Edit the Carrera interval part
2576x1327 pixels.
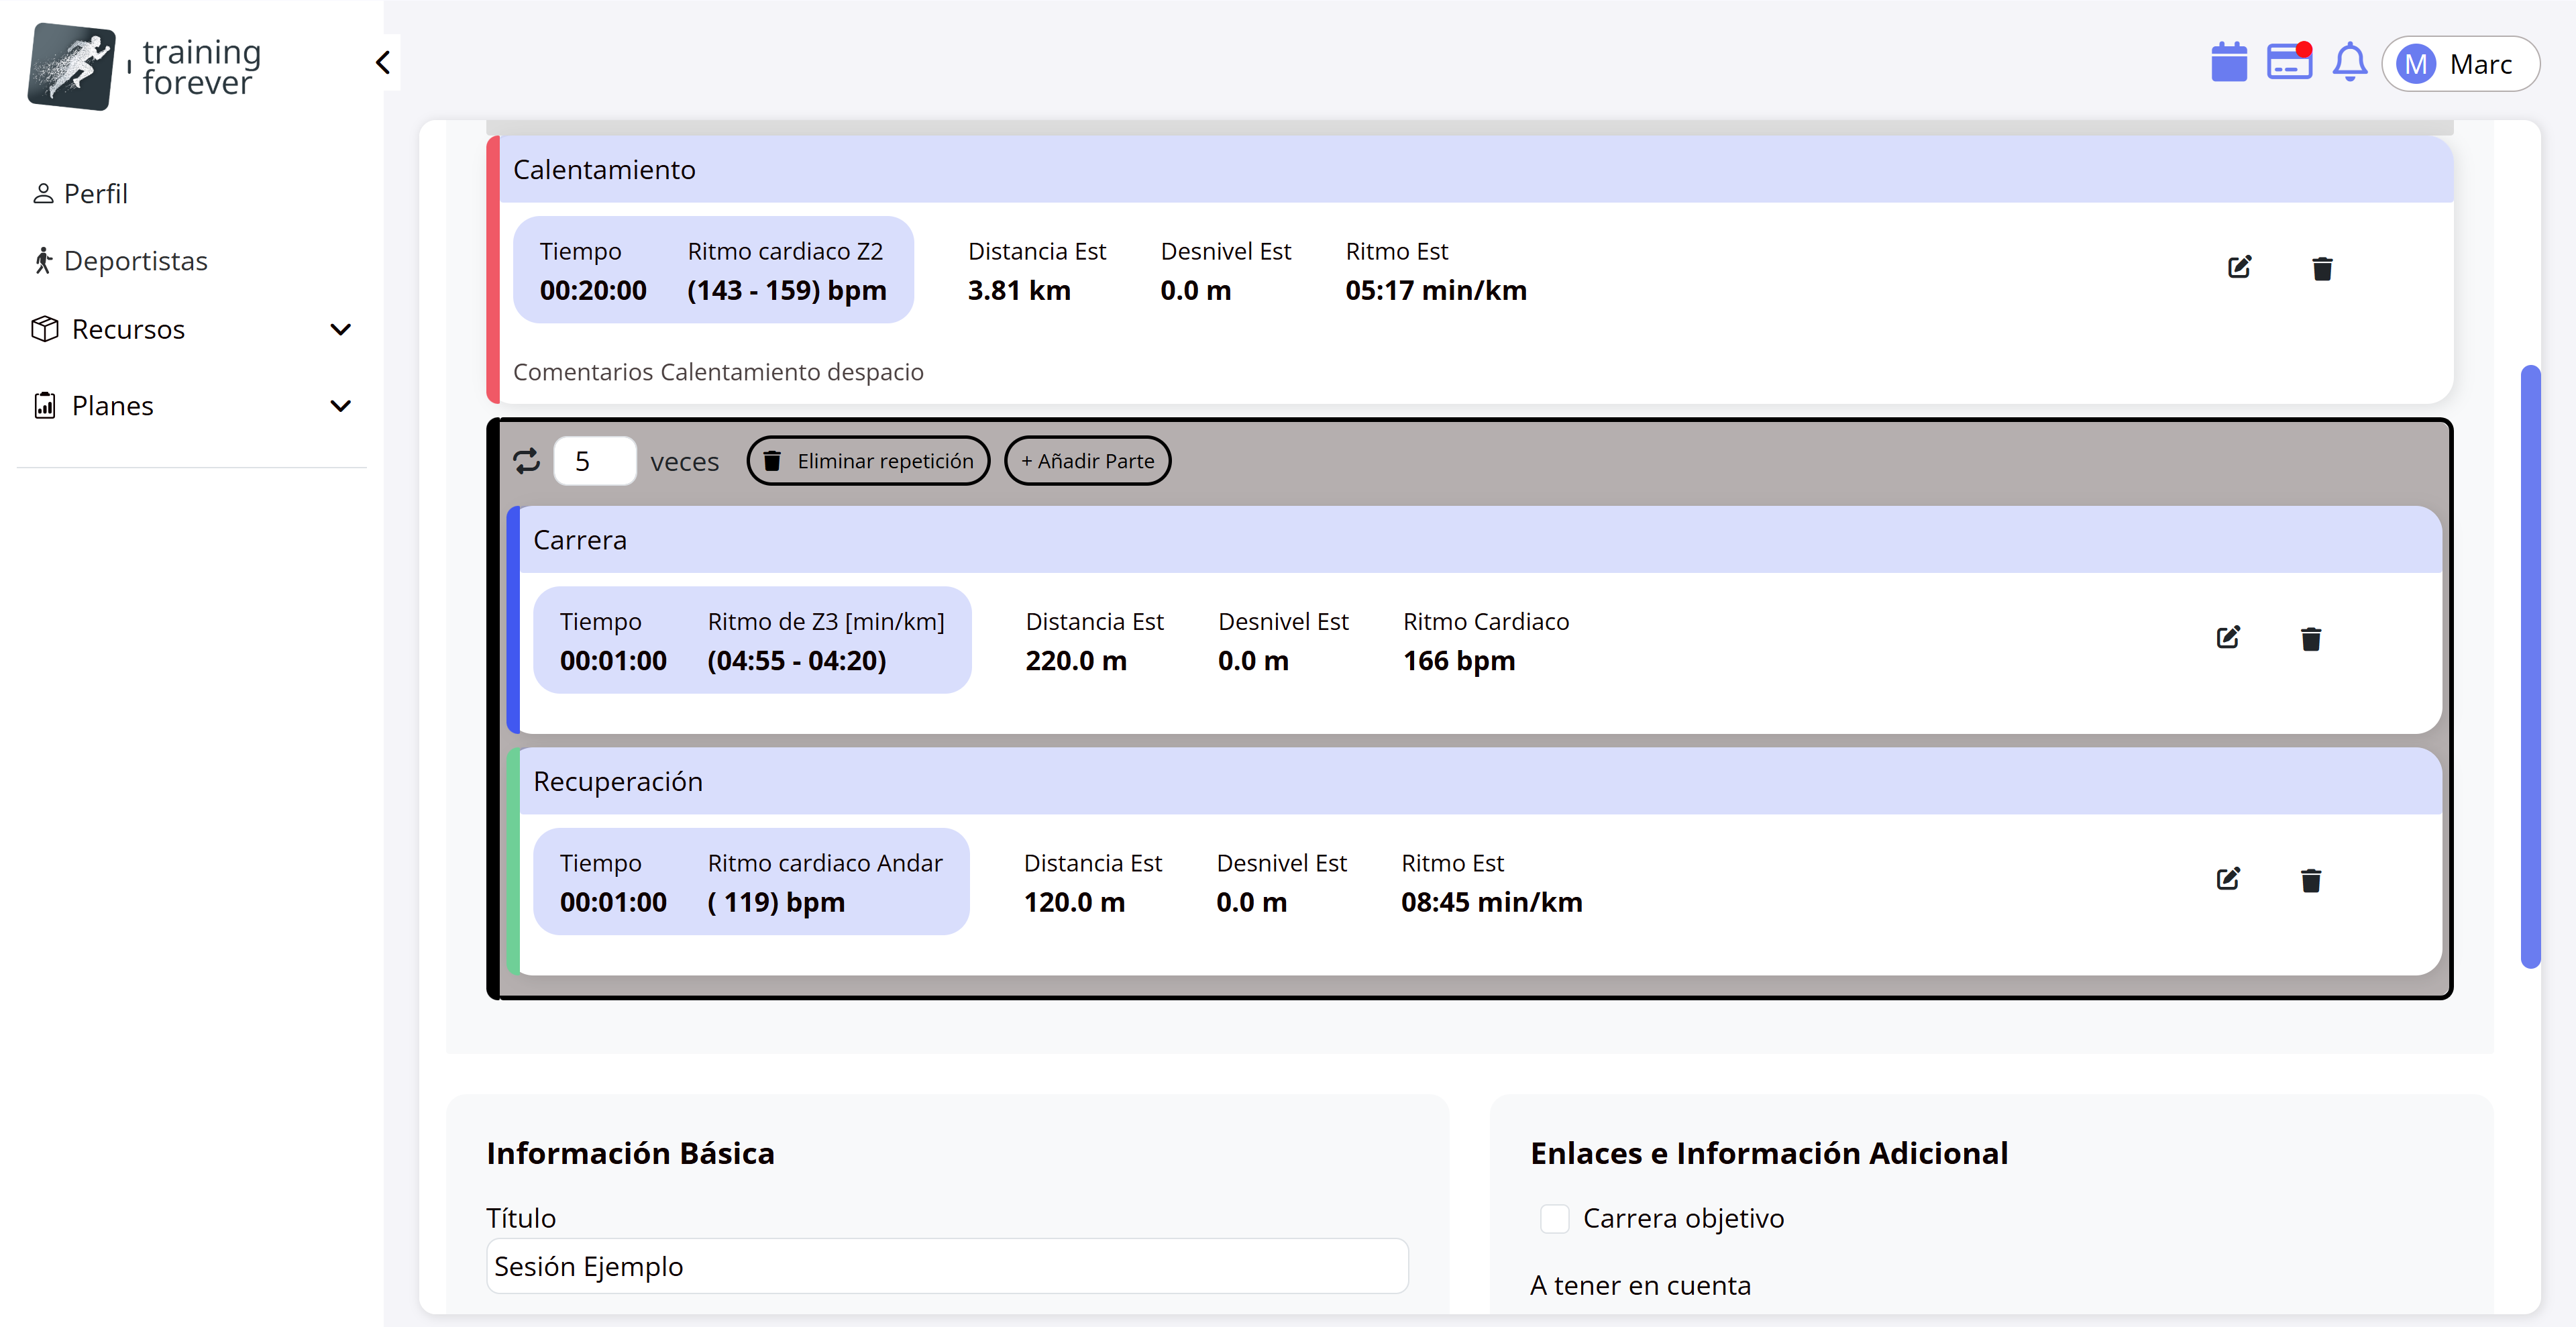pyautogui.click(x=2227, y=638)
